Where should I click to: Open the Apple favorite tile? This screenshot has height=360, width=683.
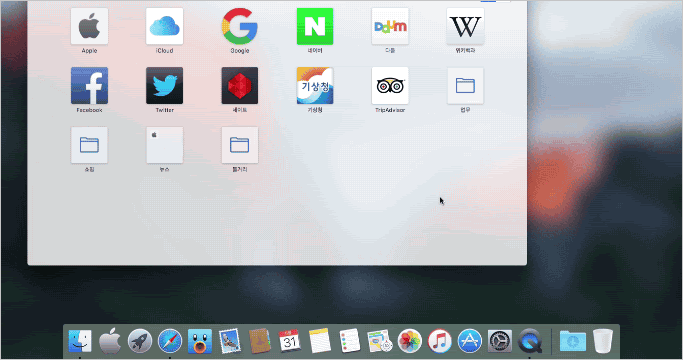[89, 26]
